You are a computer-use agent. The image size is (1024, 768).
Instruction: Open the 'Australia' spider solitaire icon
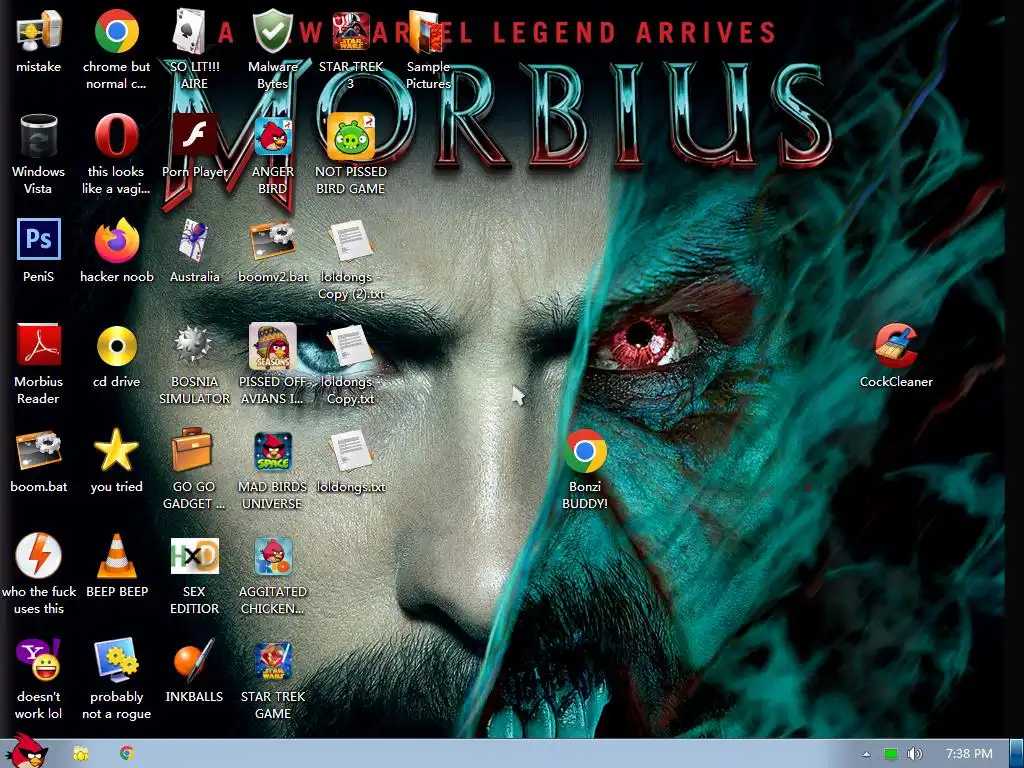194,240
